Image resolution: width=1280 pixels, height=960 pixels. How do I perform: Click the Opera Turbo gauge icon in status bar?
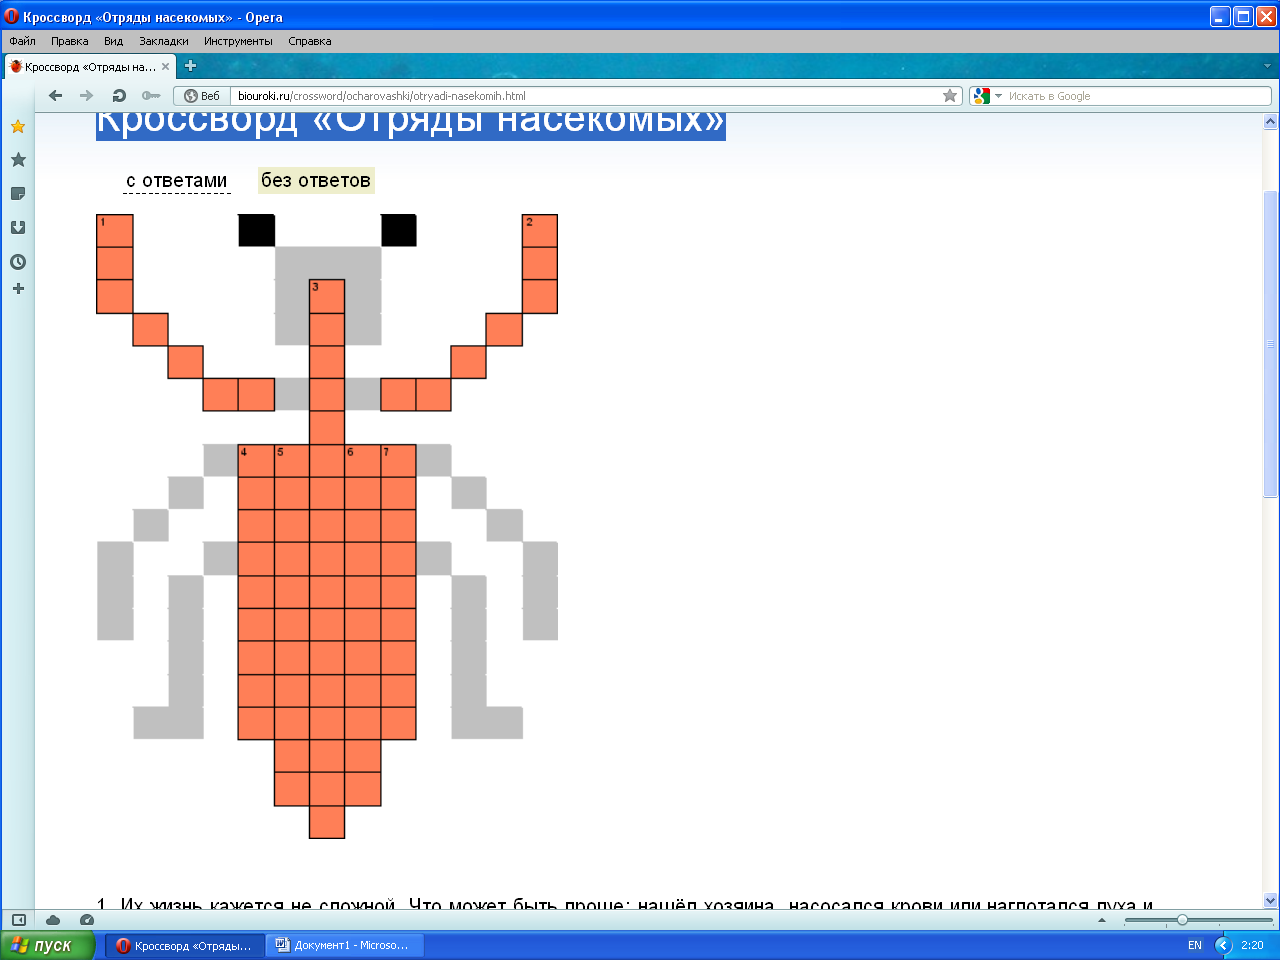[87, 920]
